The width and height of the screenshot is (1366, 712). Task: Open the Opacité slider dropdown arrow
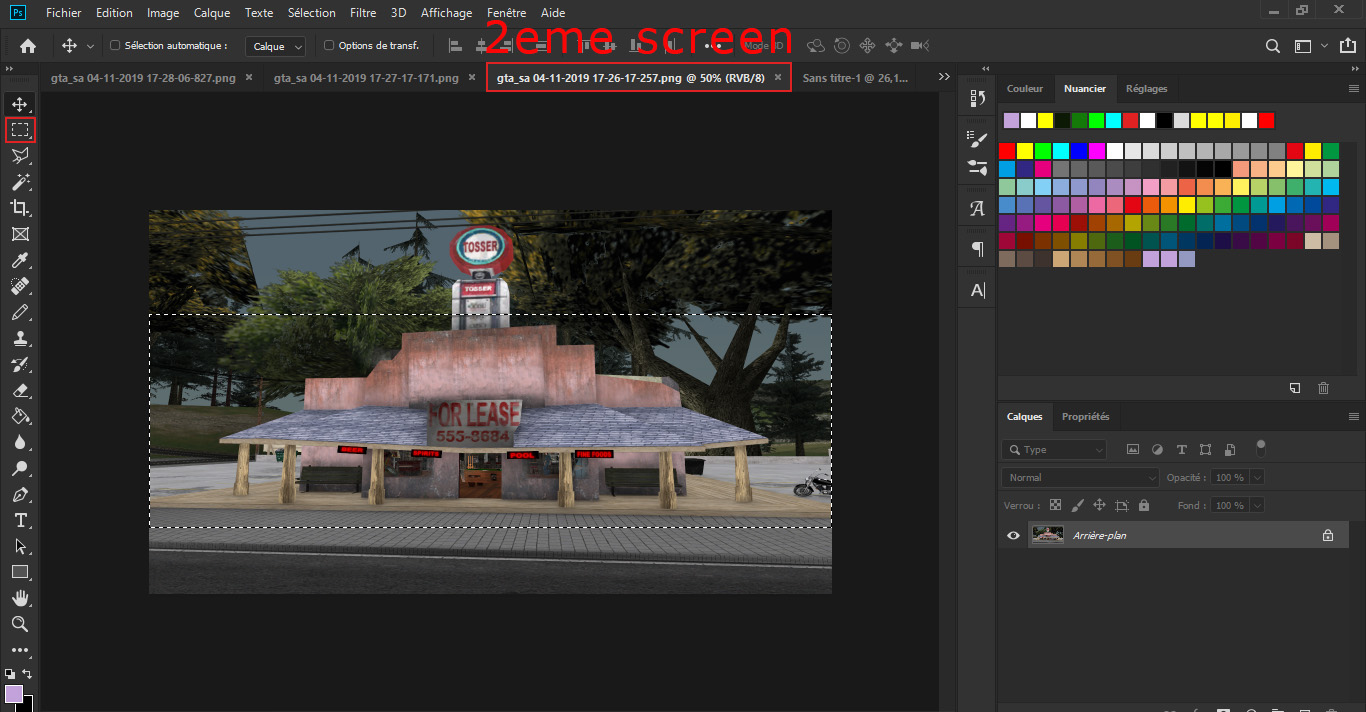pos(1257,478)
